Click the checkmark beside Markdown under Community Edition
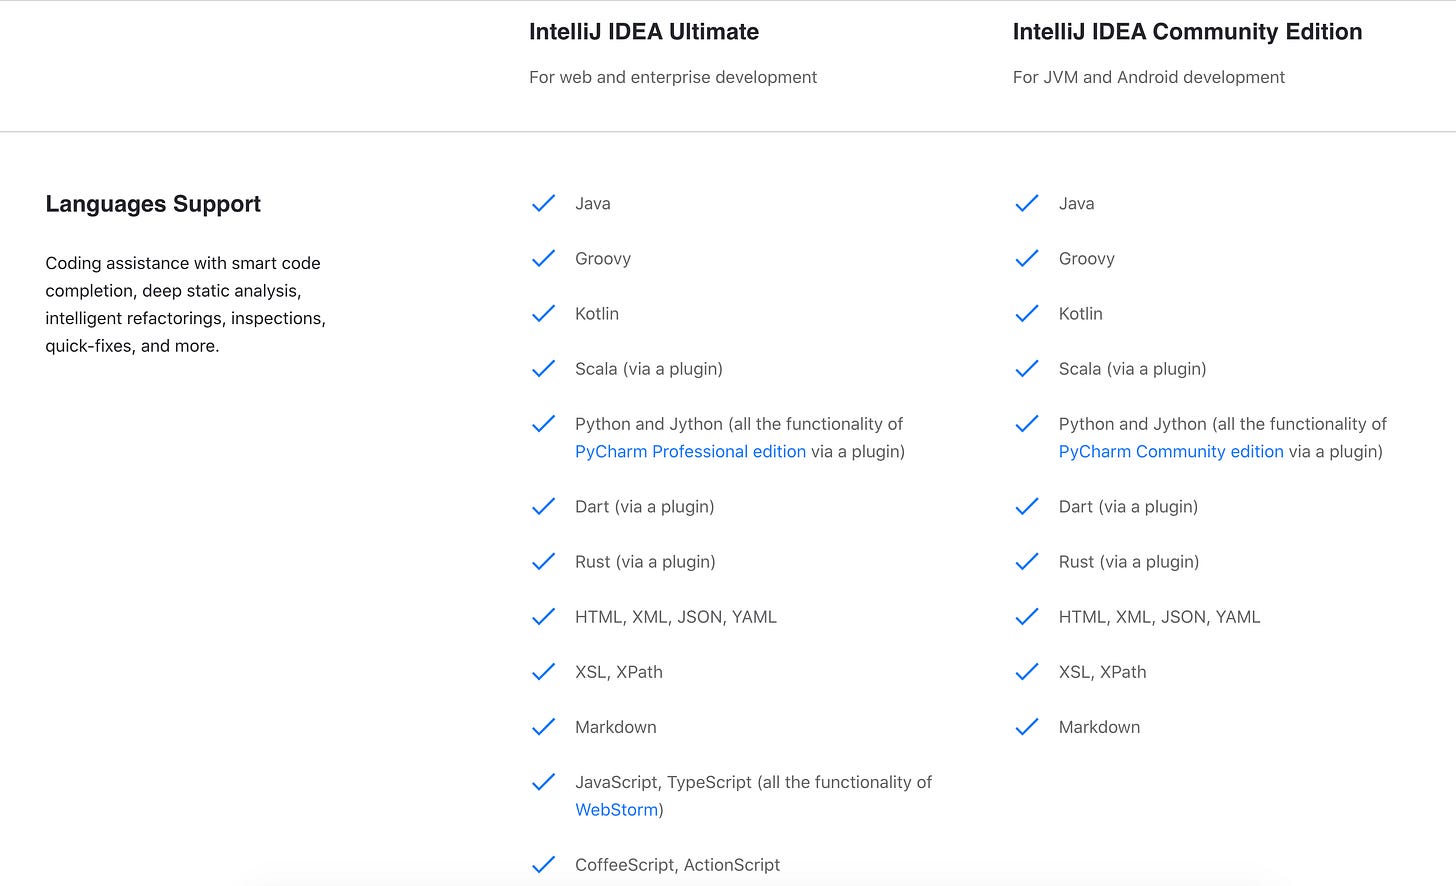 (x=1027, y=727)
